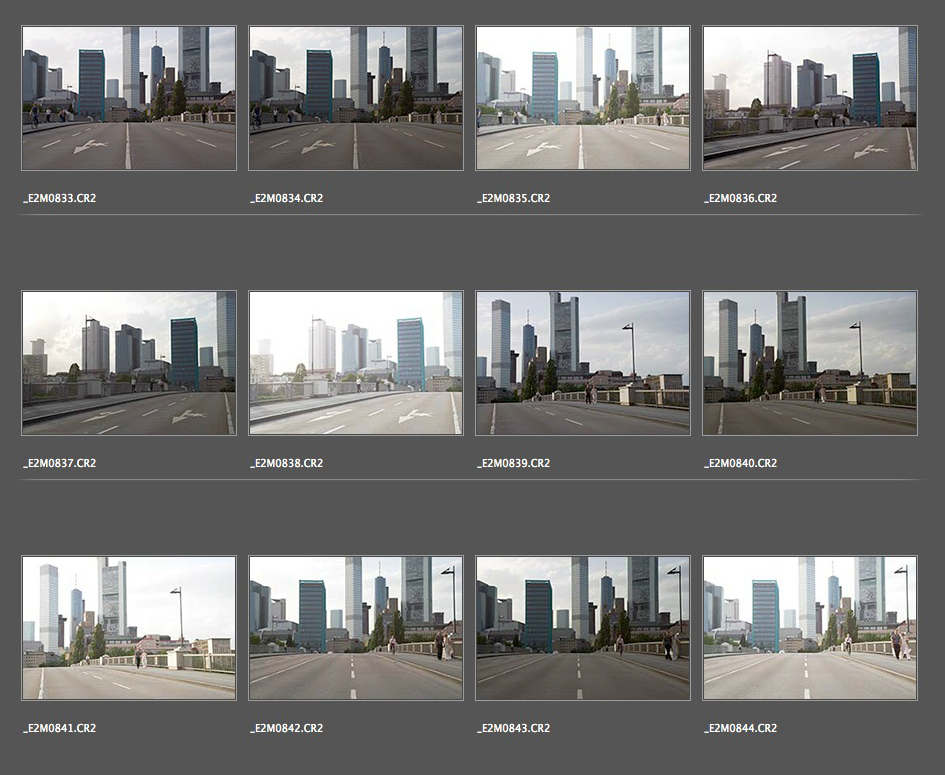Viewport: 945px width, 775px height.
Task: Click the _E2M0844.CR2 filename label
Action: point(740,728)
